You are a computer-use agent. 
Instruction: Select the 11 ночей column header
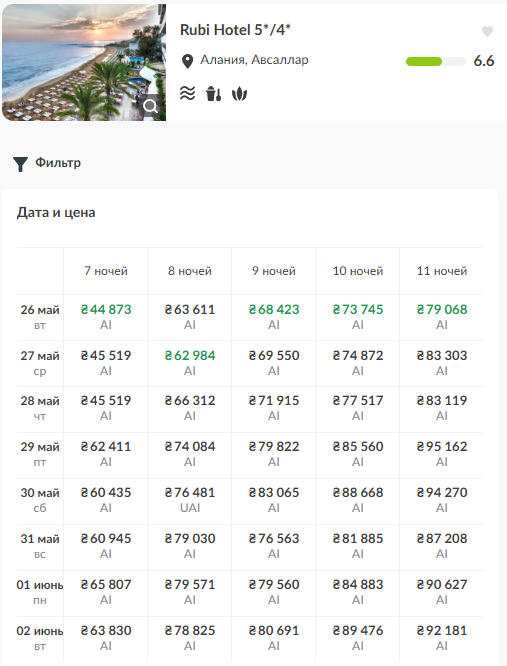click(x=442, y=271)
